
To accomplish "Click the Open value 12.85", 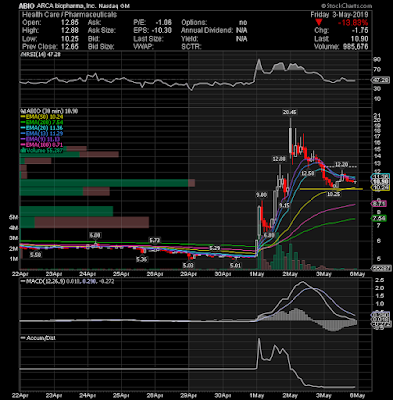I will pos(70,23).
